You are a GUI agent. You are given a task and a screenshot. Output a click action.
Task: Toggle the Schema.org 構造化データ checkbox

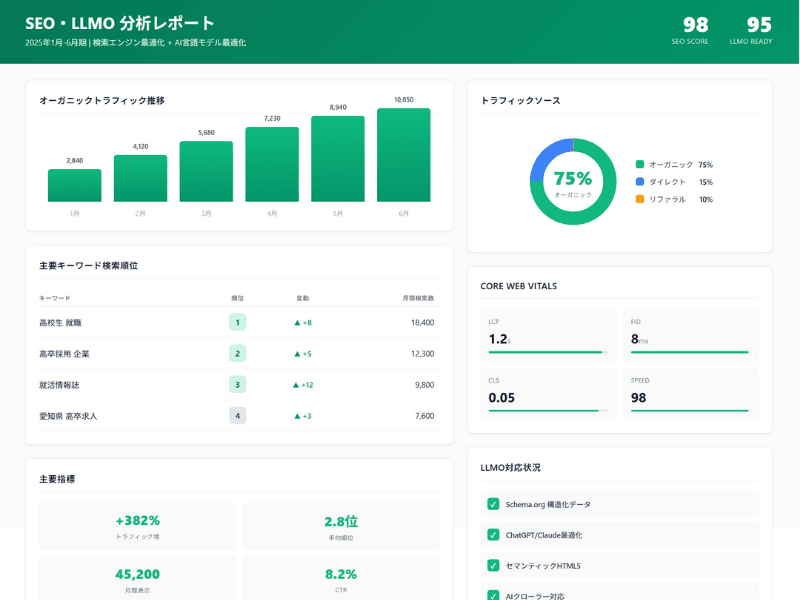[x=493, y=504]
